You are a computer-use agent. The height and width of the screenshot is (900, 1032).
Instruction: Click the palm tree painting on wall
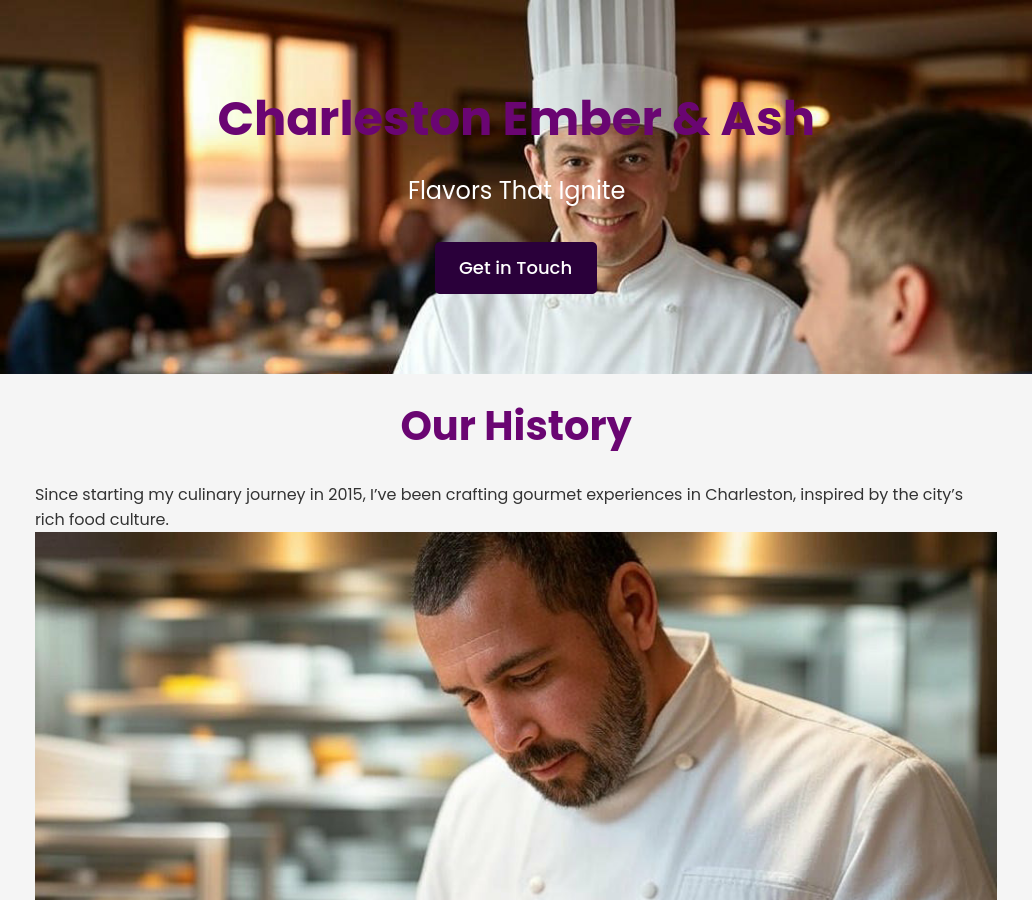pos(47,150)
